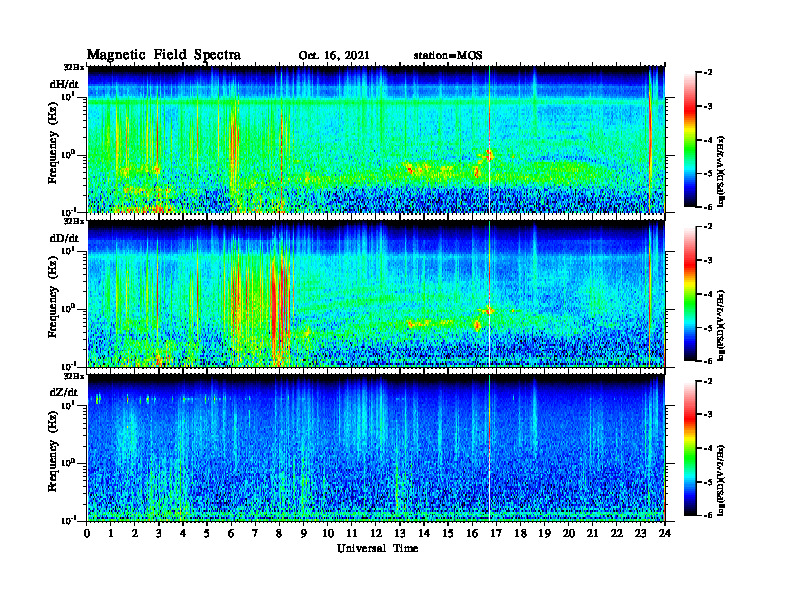The width and height of the screenshot is (792, 612).
Task: Click hour 21 on the Universal Time axis
Action: 592,533
